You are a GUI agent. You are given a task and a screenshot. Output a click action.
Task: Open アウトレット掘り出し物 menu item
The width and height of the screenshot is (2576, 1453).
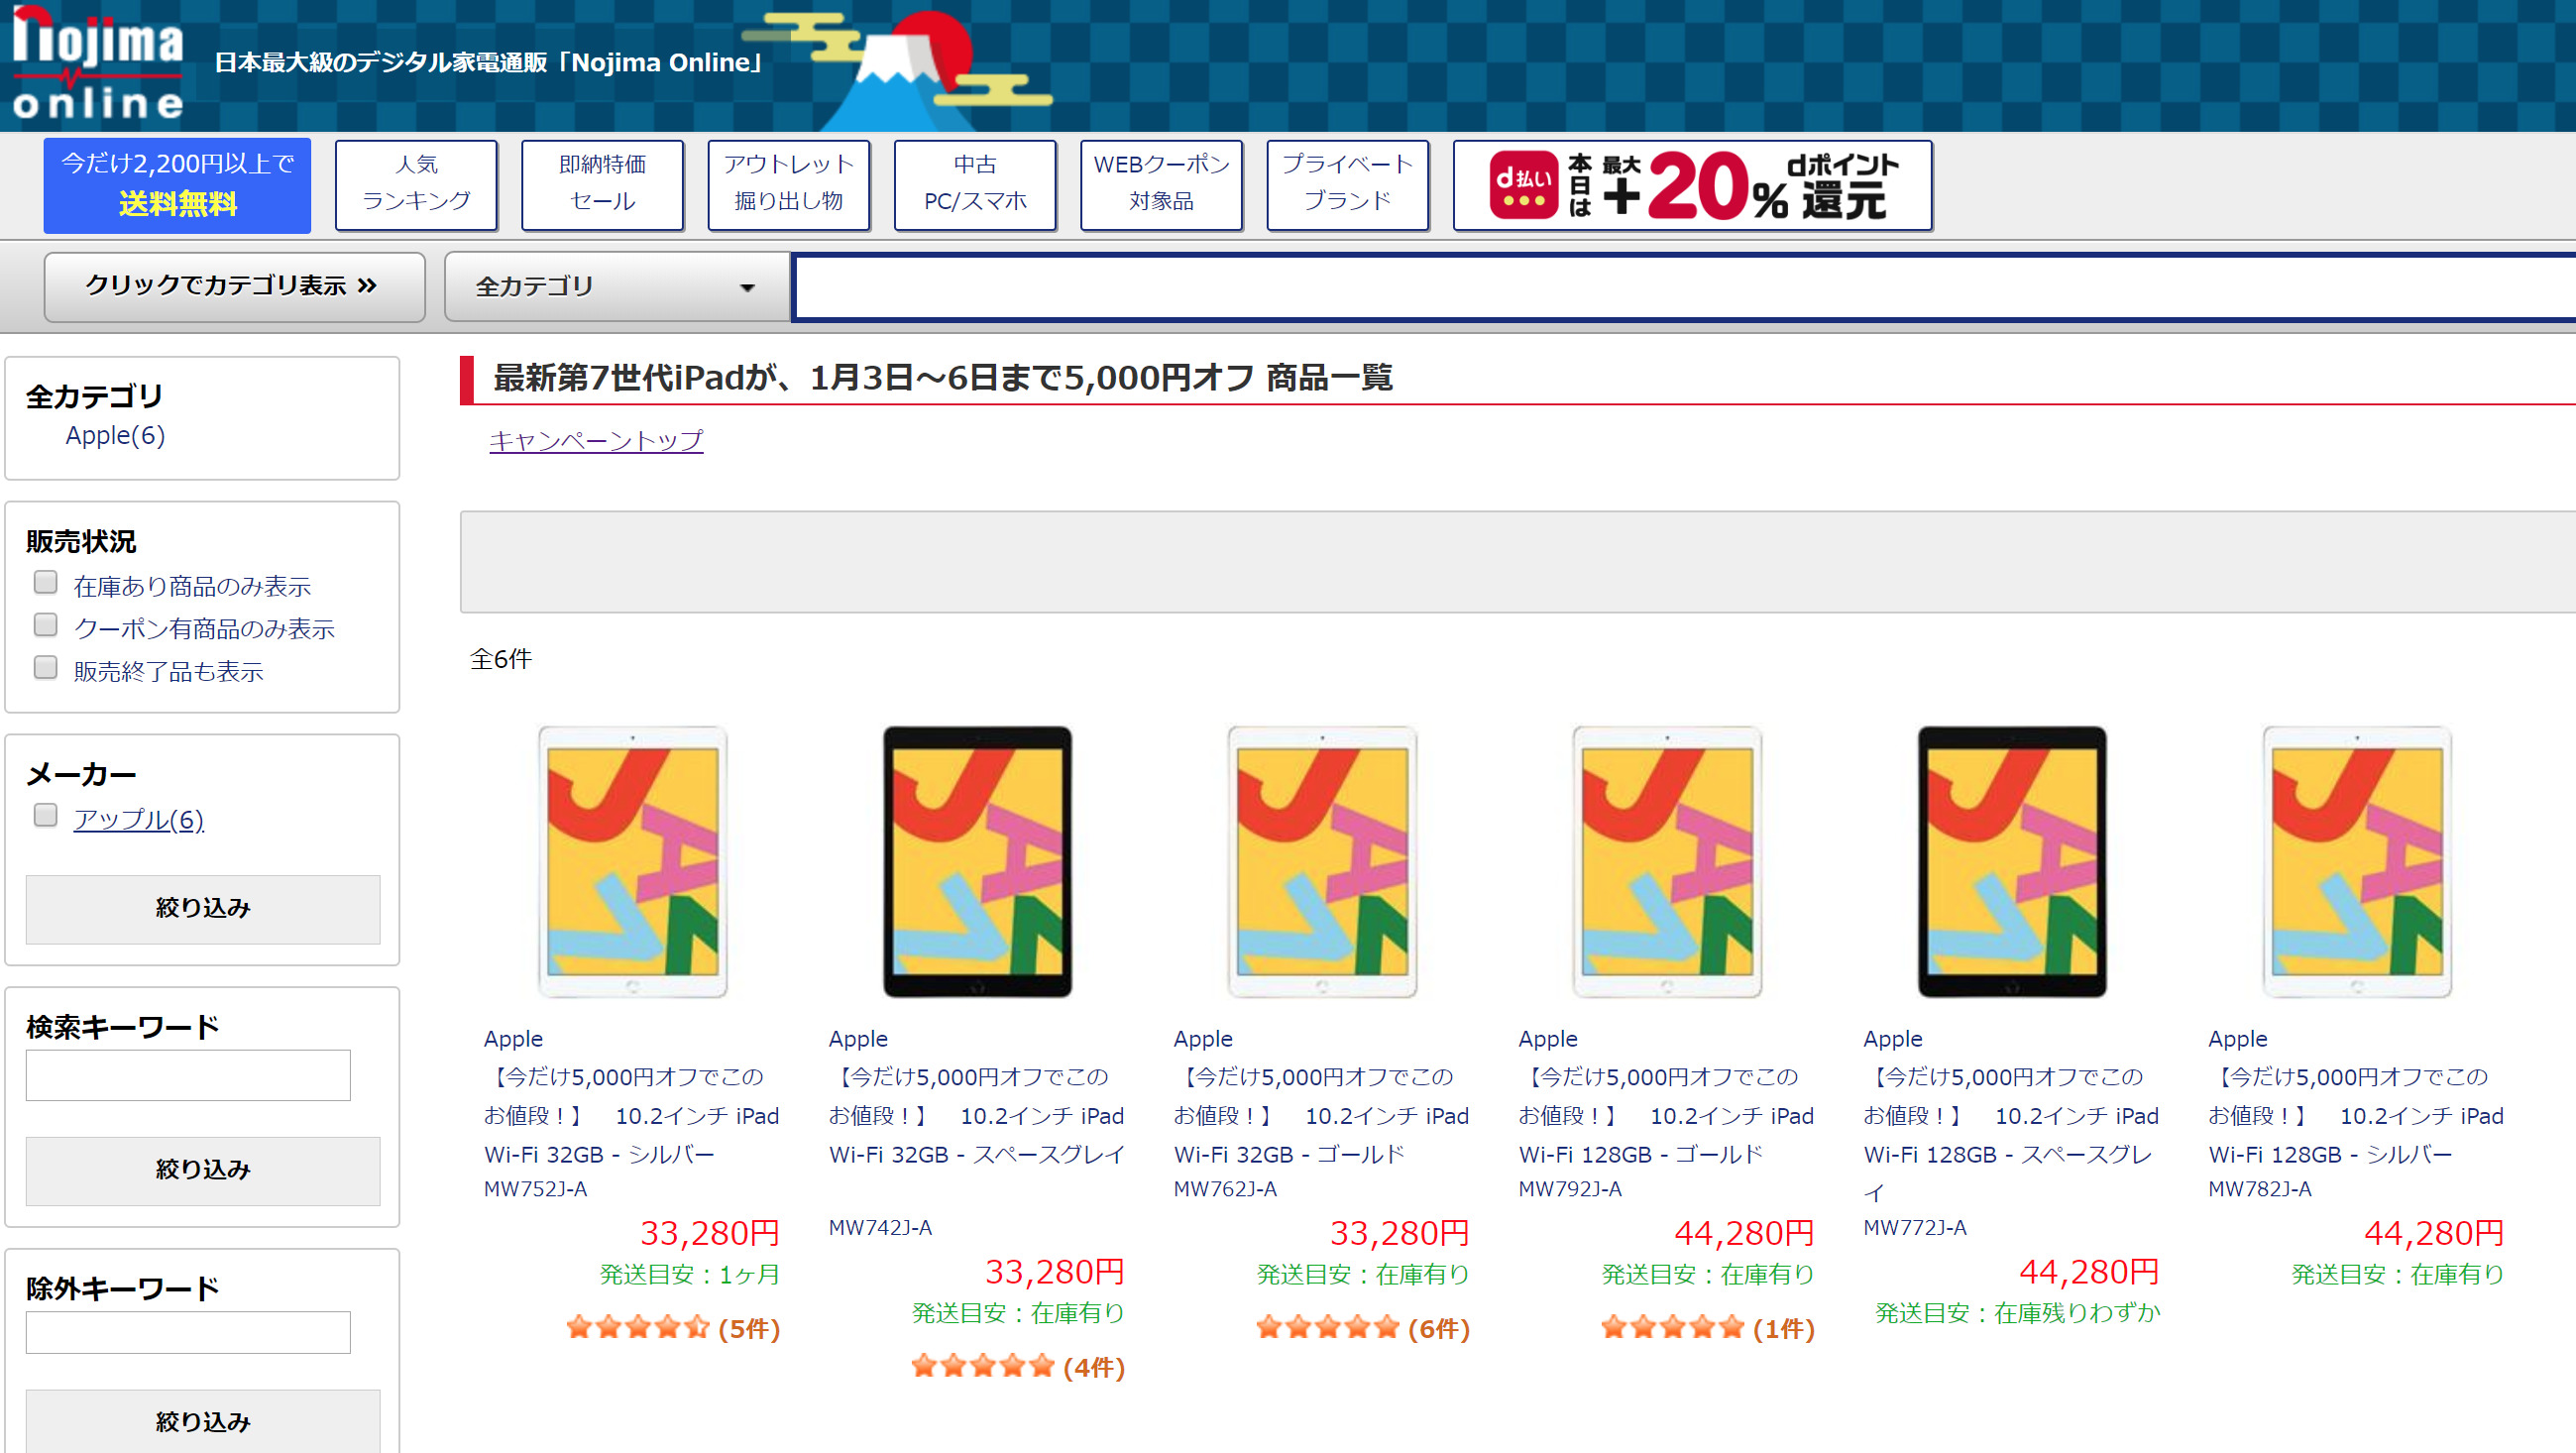(788, 184)
